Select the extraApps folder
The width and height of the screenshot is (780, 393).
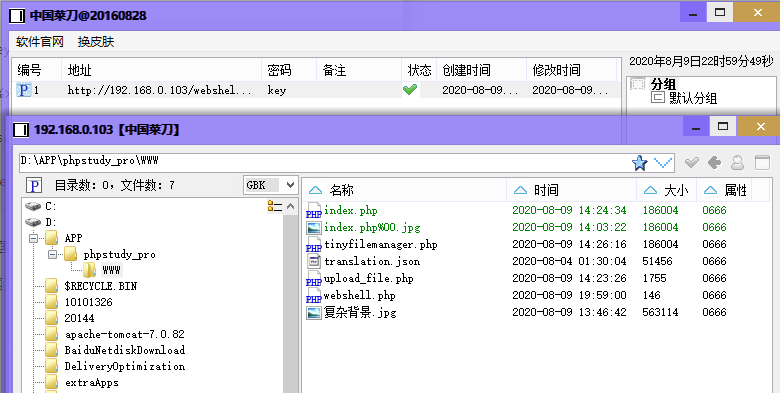click(92, 383)
